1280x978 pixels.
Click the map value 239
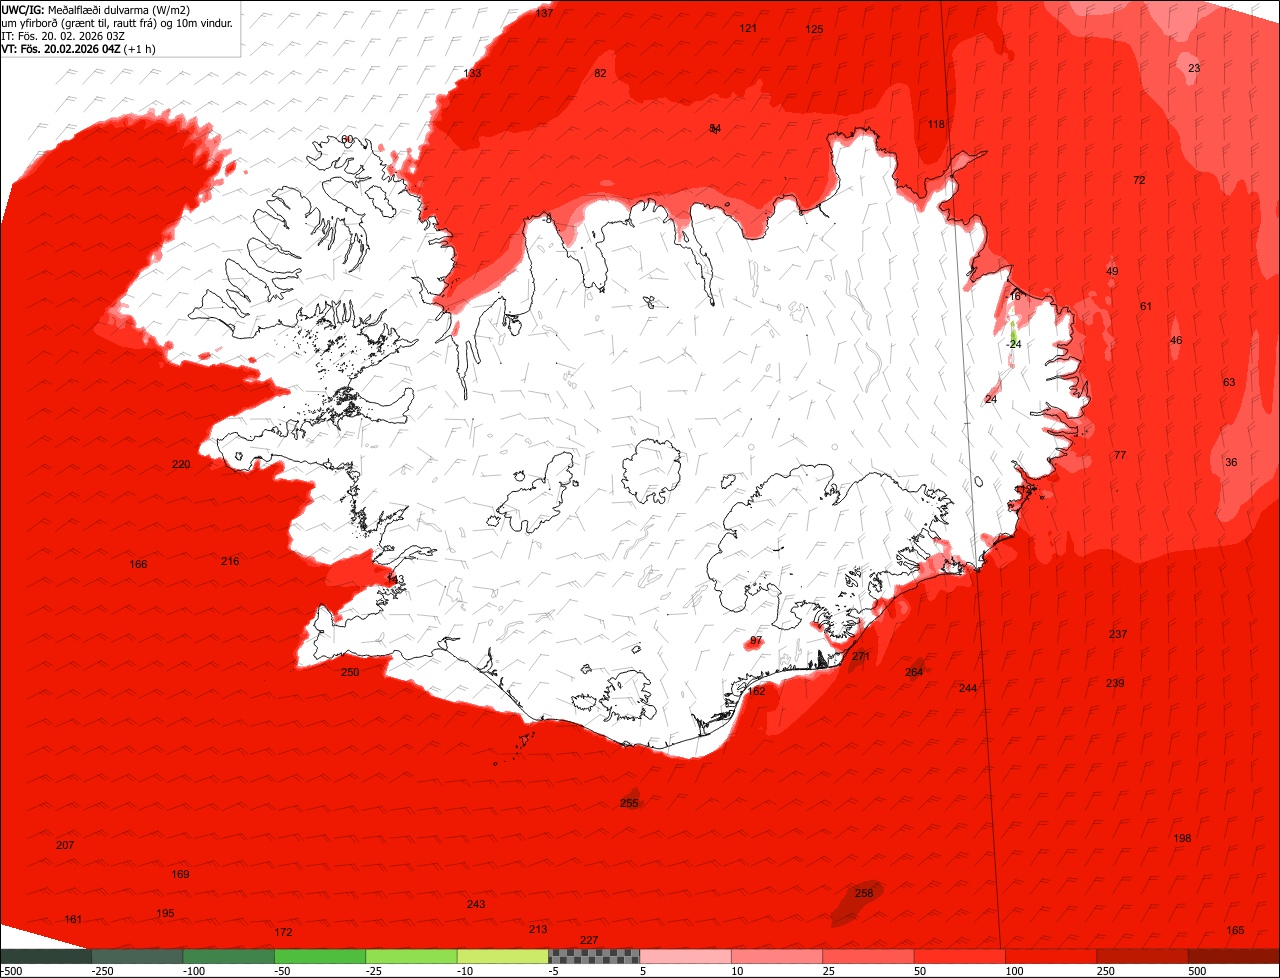click(x=1115, y=683)
